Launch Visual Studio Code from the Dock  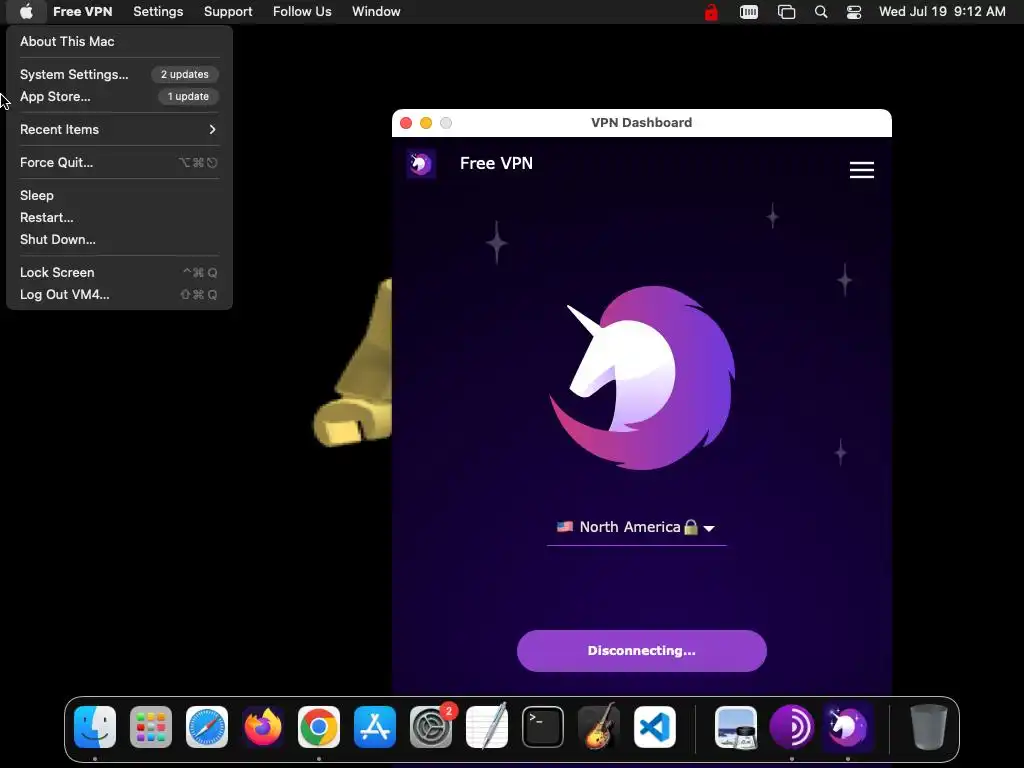655,727
